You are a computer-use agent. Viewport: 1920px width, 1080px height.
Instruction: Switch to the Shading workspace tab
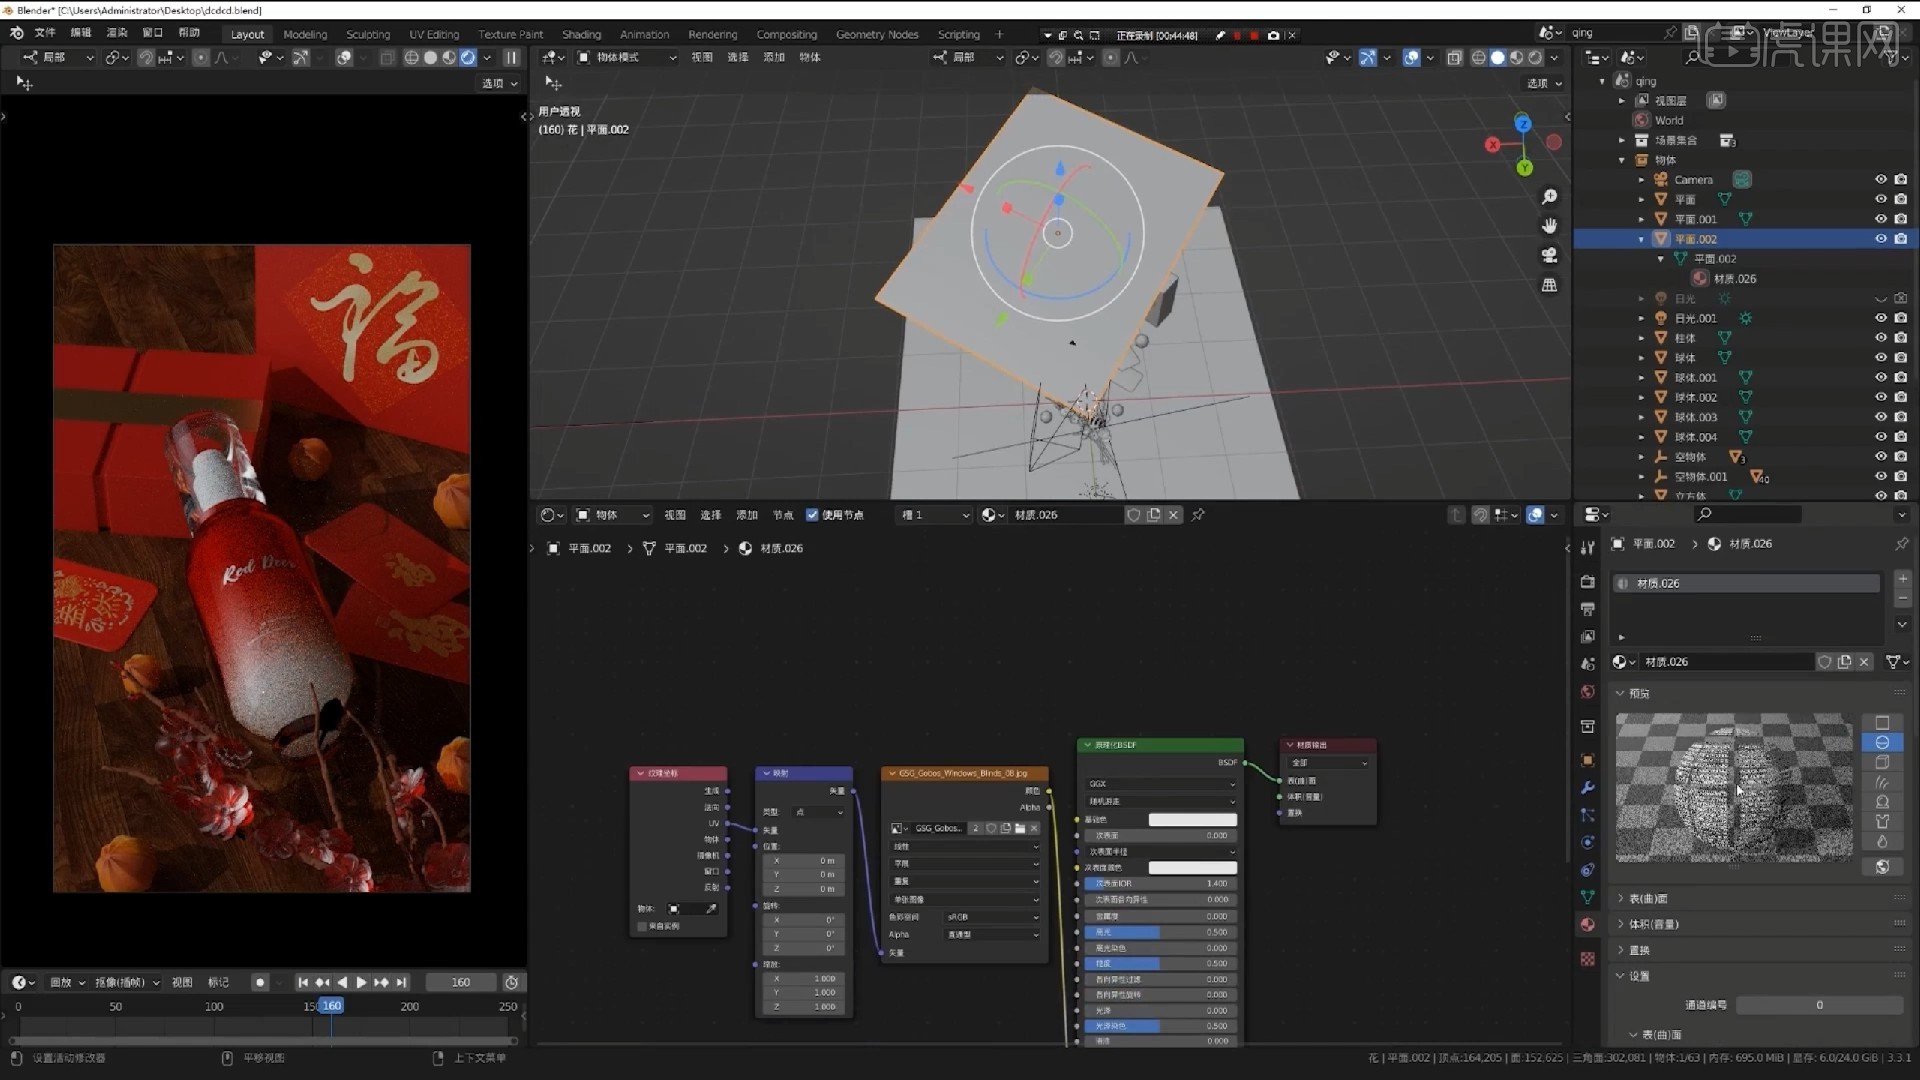[x=581, y=34]
